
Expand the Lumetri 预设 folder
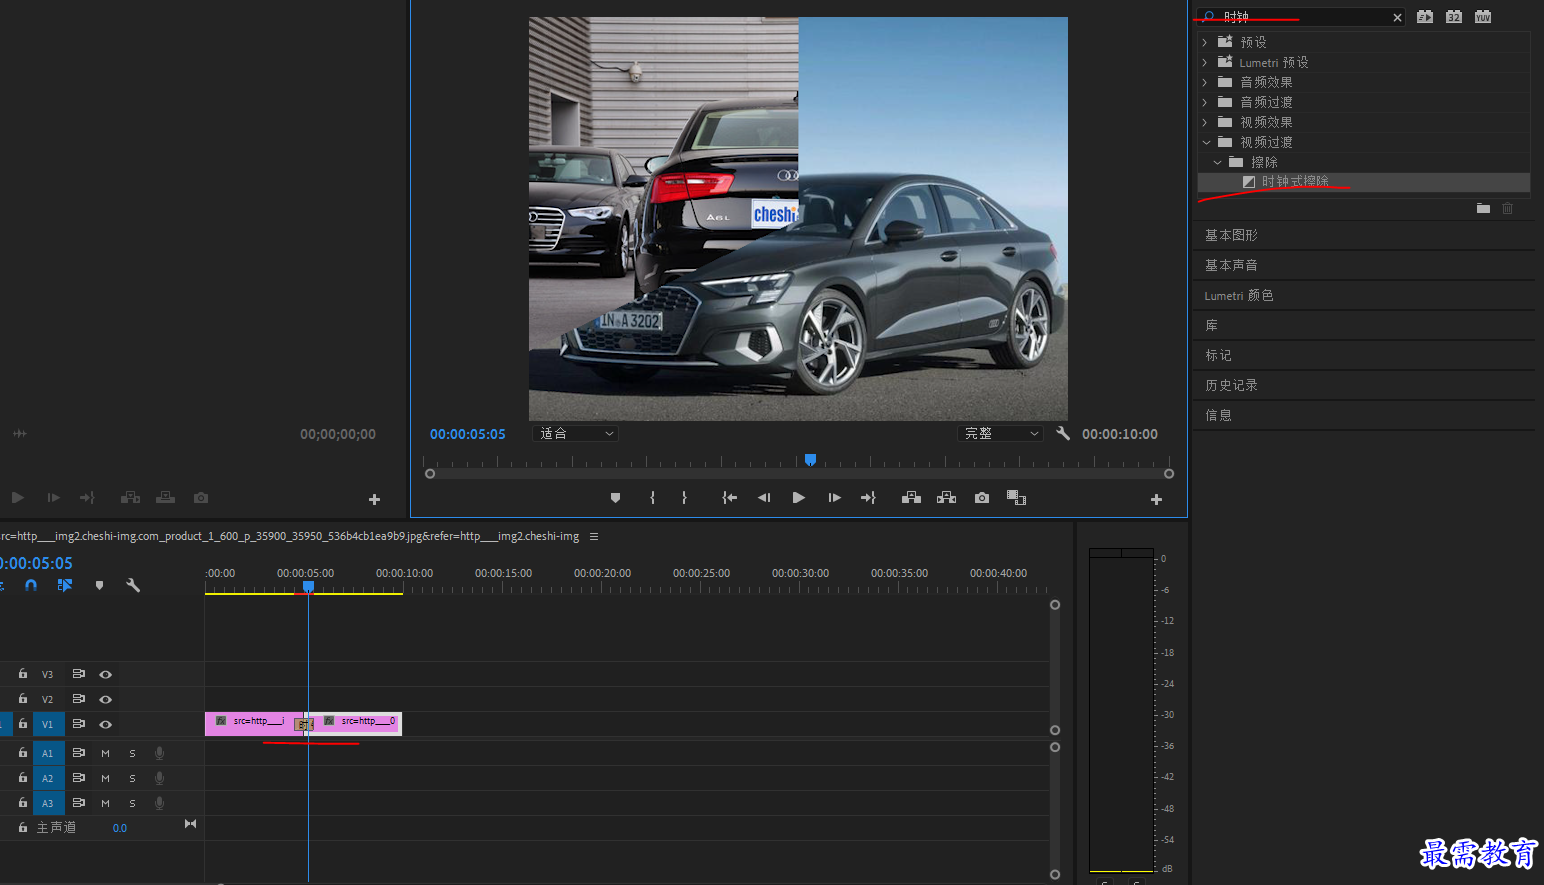point(1205,62)
